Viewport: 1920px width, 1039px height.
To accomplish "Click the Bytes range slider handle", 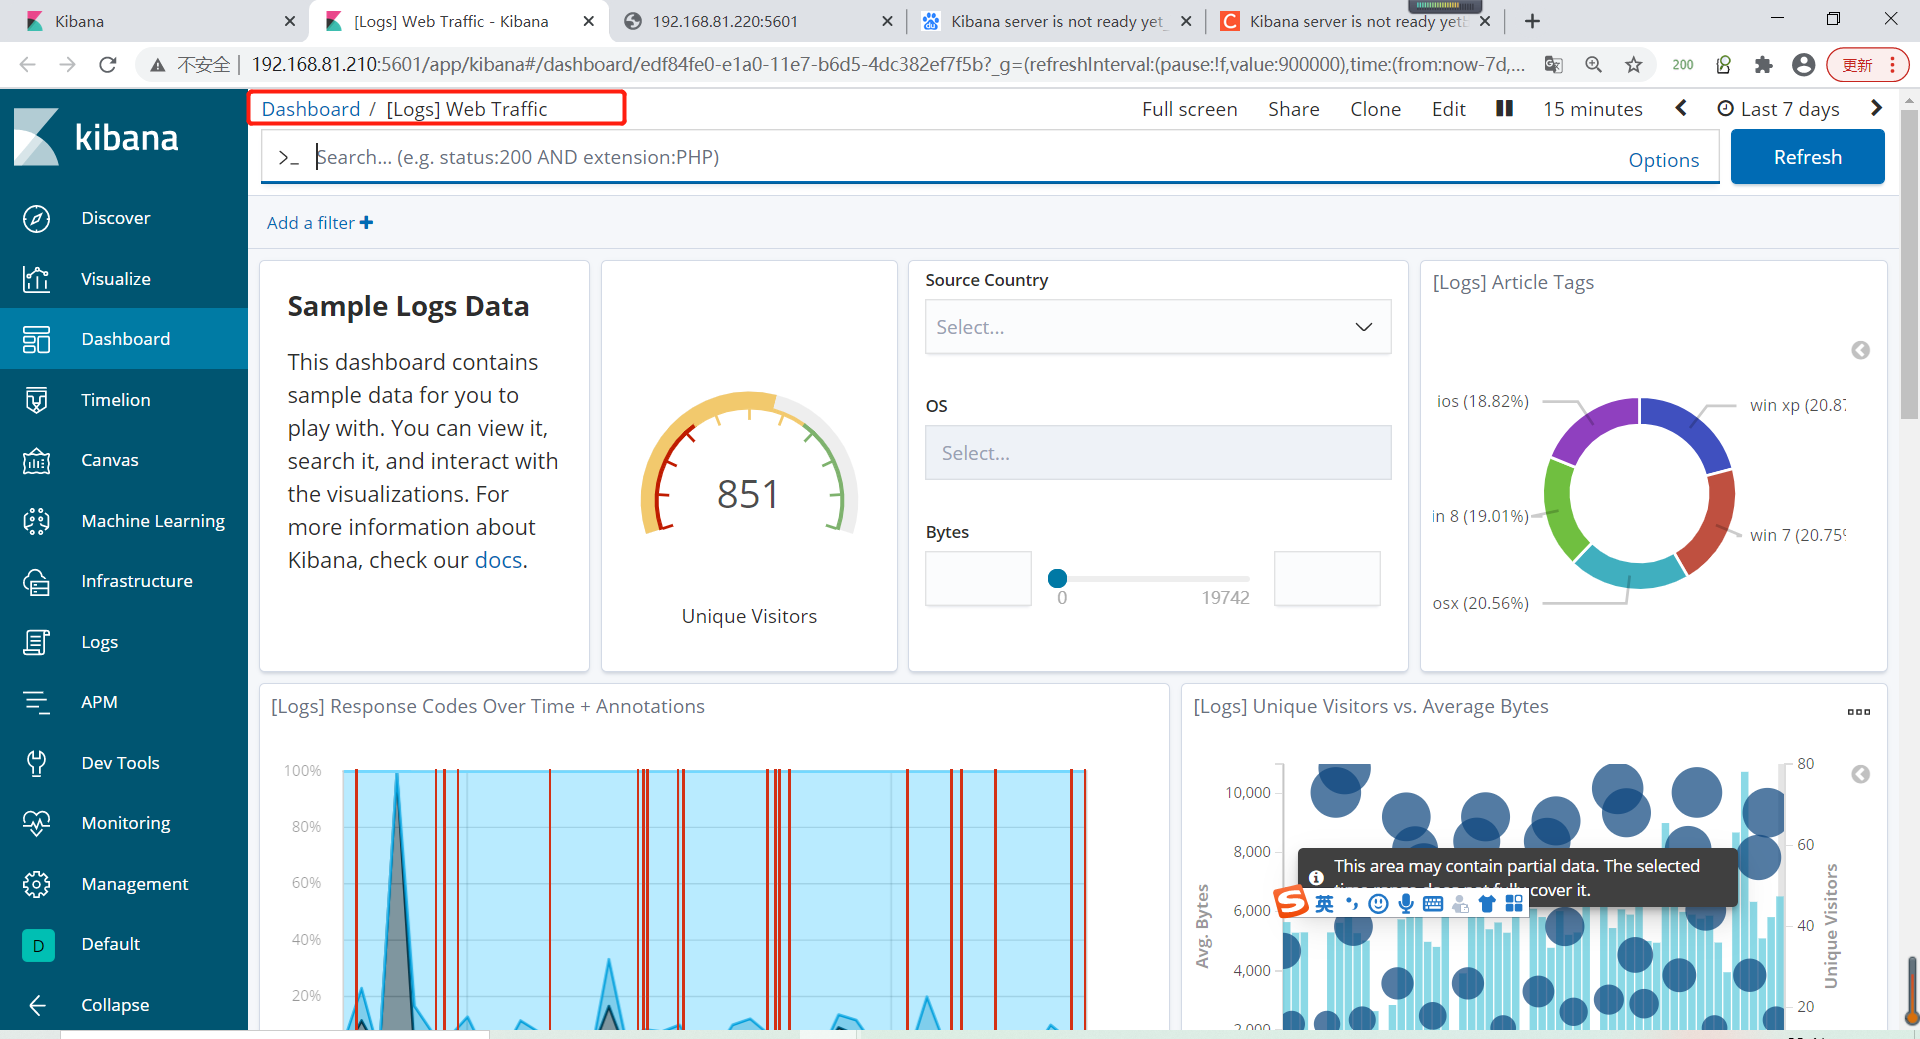I will point(1057,578).
